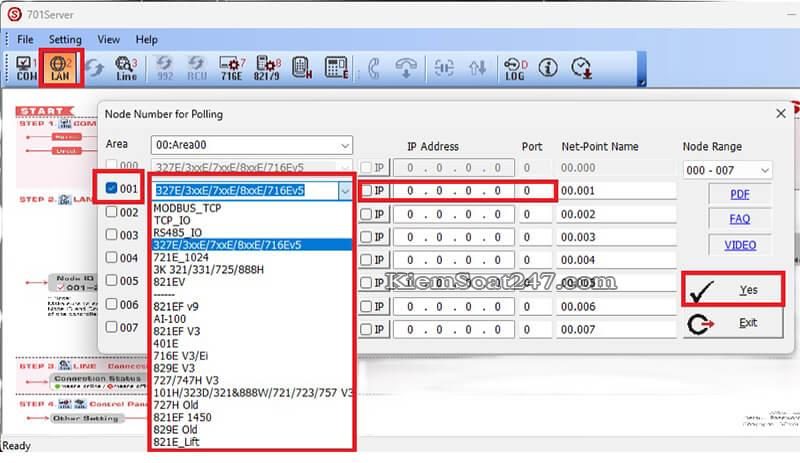Click the Port field for node 006
The height and width of the screenshot is (463, 800).
pos(535,306)
